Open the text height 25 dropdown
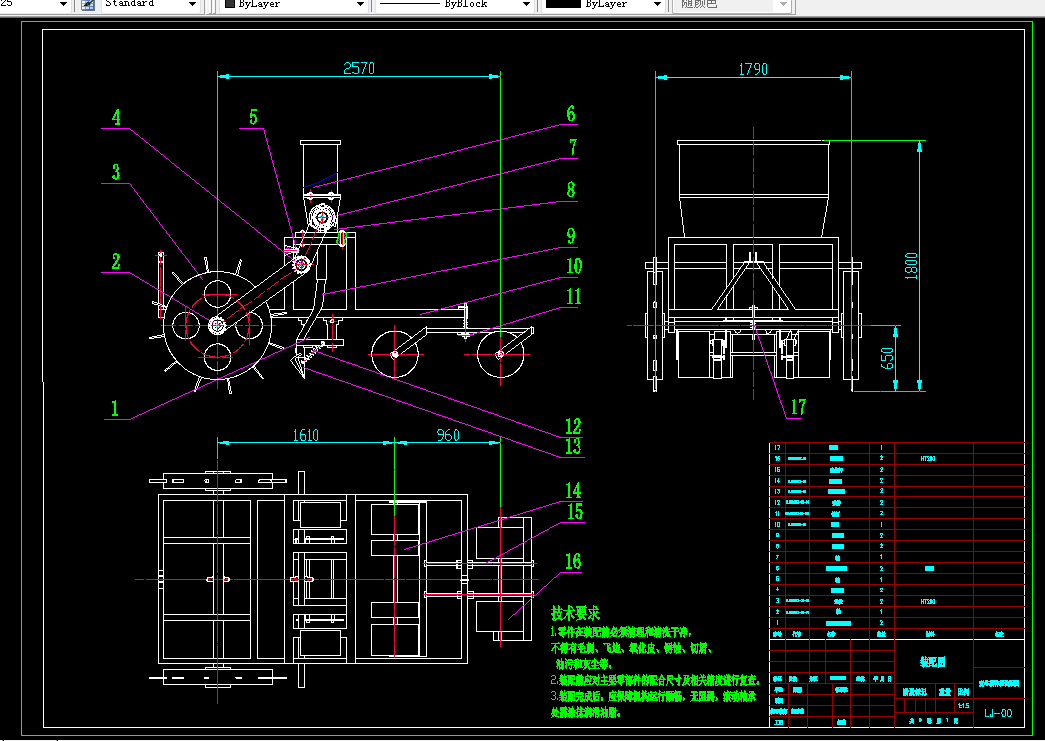The width and height of the screenshot is (1045, 741). point(63,5)
